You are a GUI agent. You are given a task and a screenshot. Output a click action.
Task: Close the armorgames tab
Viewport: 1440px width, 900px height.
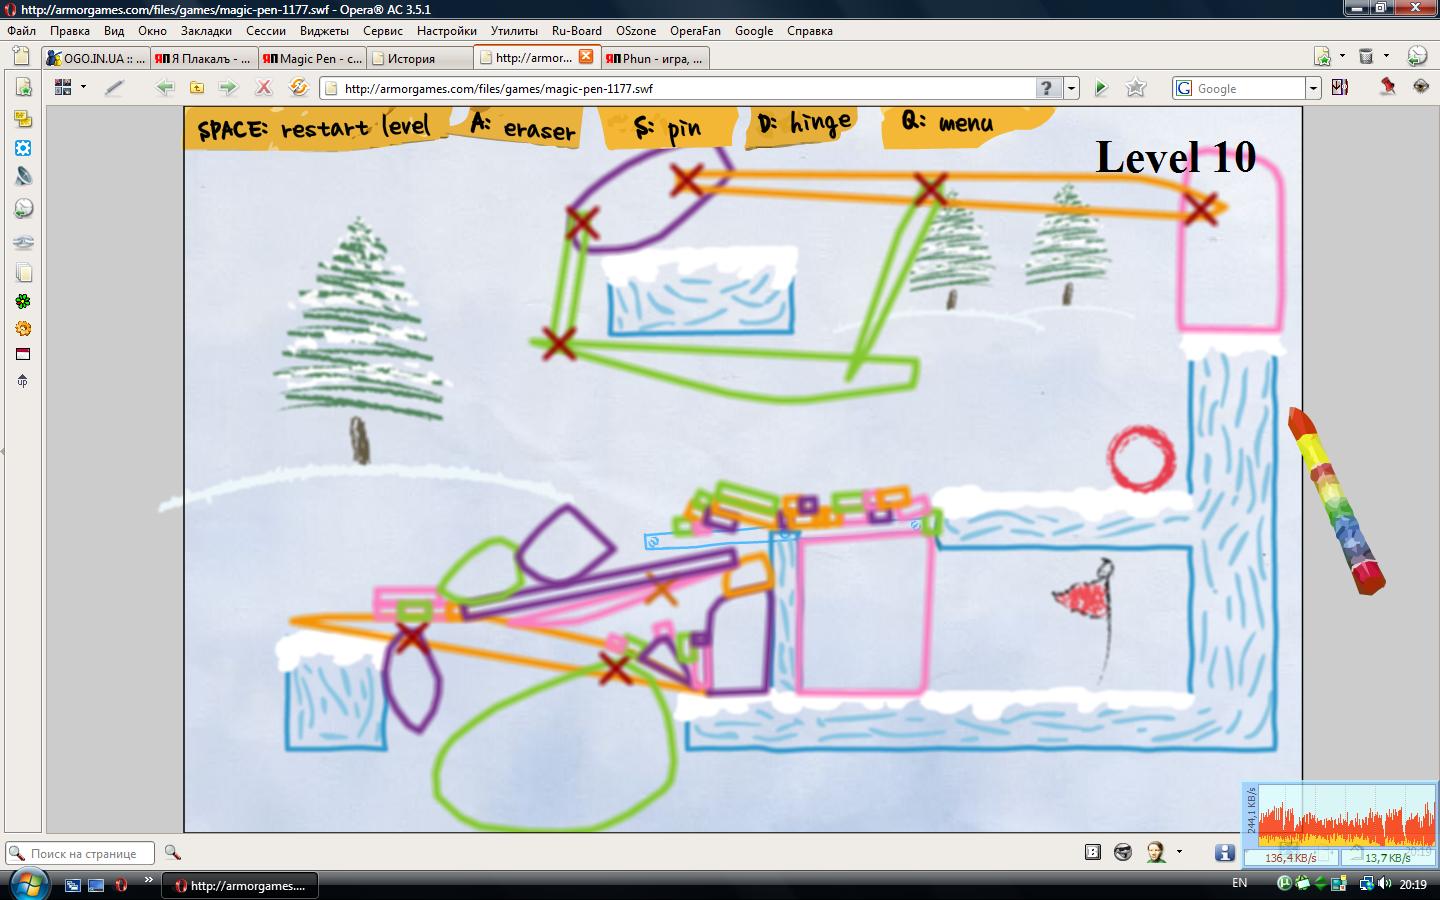(x=586, y=57)
